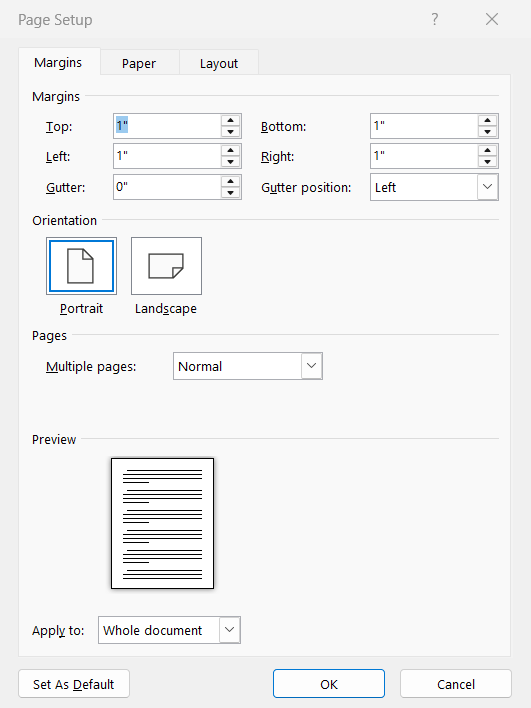
Task: Switch to the Paper tab
Action: pyautogui.click(x=139, y=64)
